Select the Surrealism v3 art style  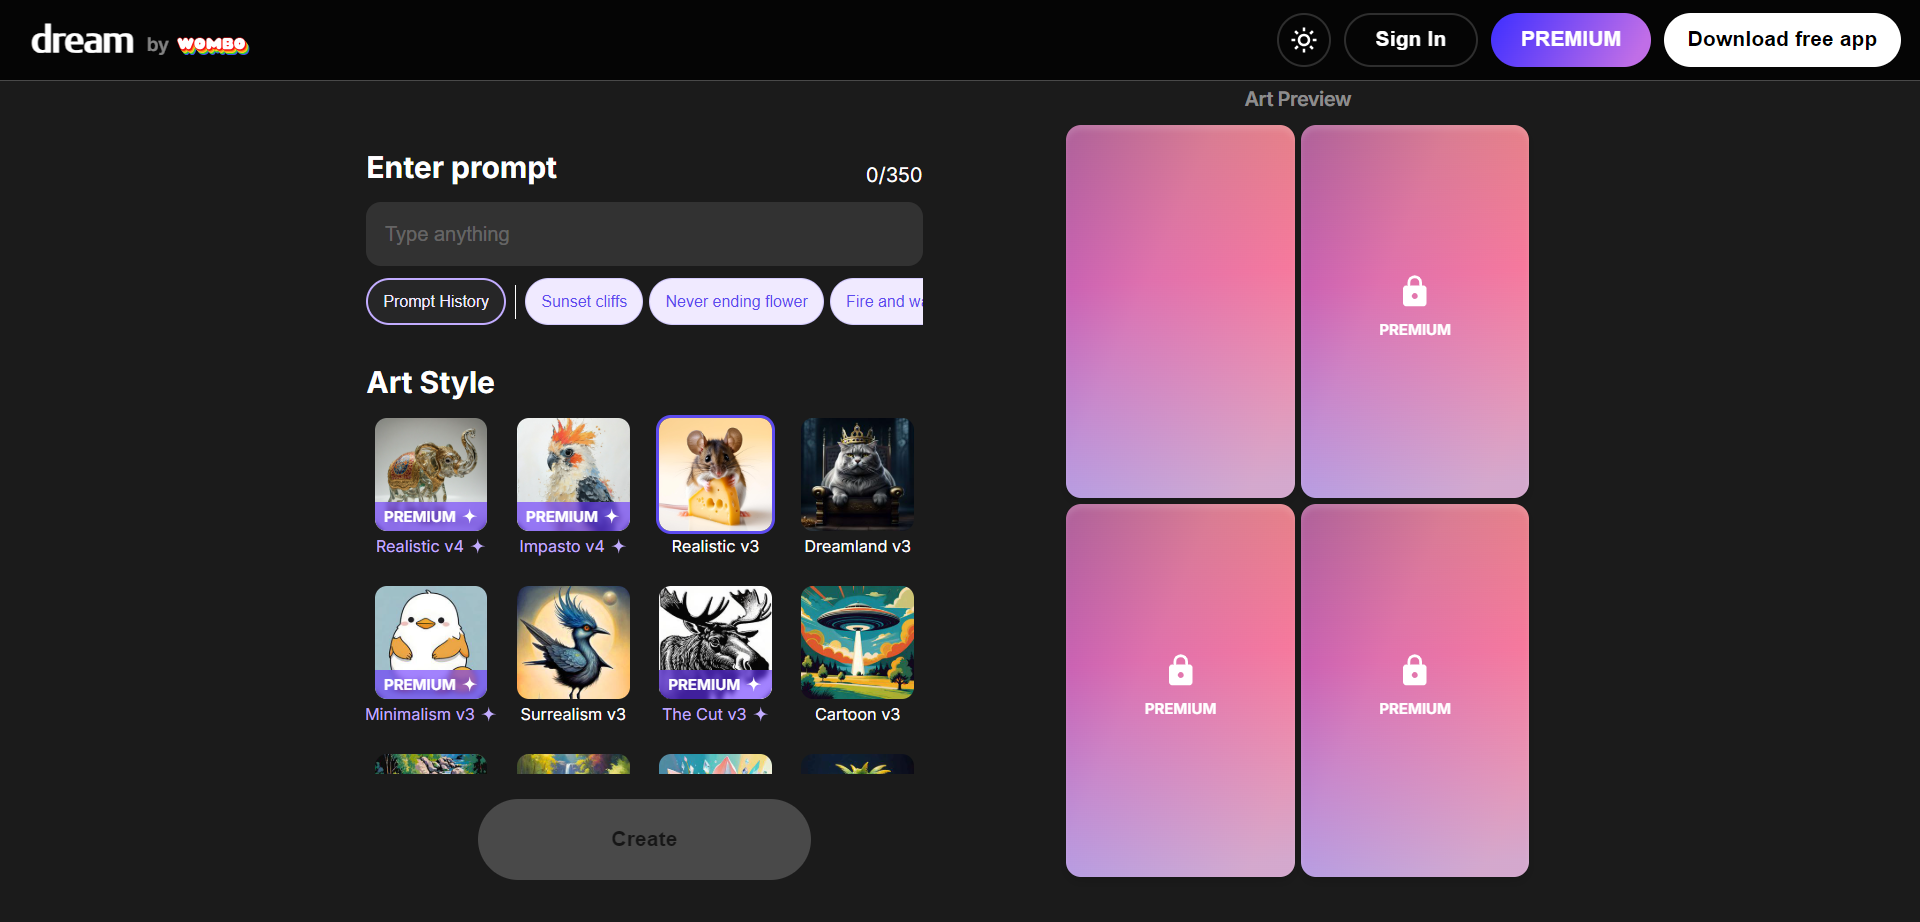pos(572,642)
